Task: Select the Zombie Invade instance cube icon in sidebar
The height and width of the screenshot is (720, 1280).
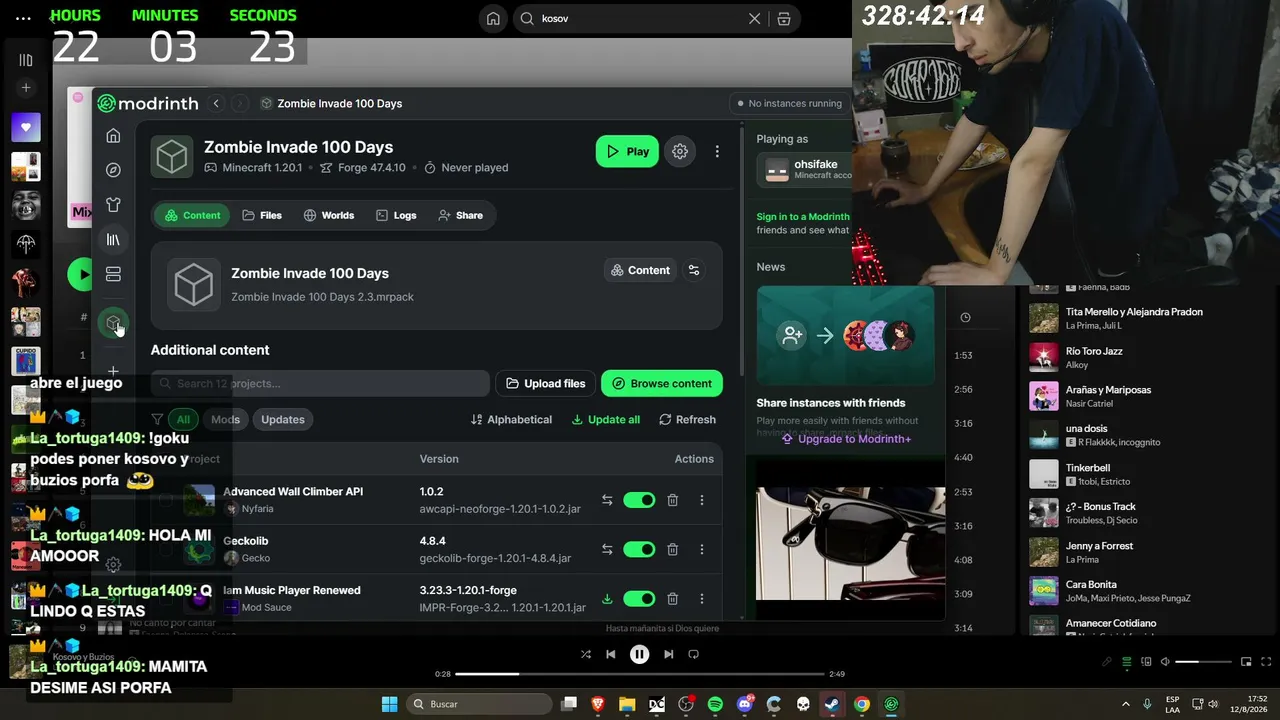Action: pos(113,323)
